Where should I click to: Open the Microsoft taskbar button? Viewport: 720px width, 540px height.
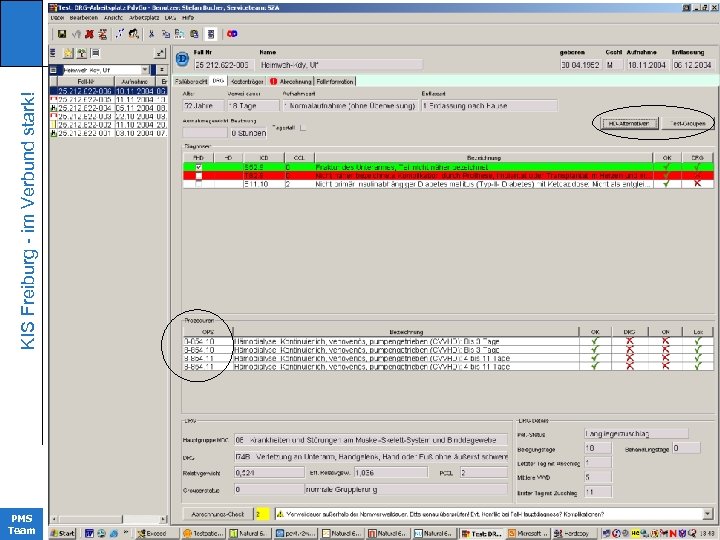point(528,533)
